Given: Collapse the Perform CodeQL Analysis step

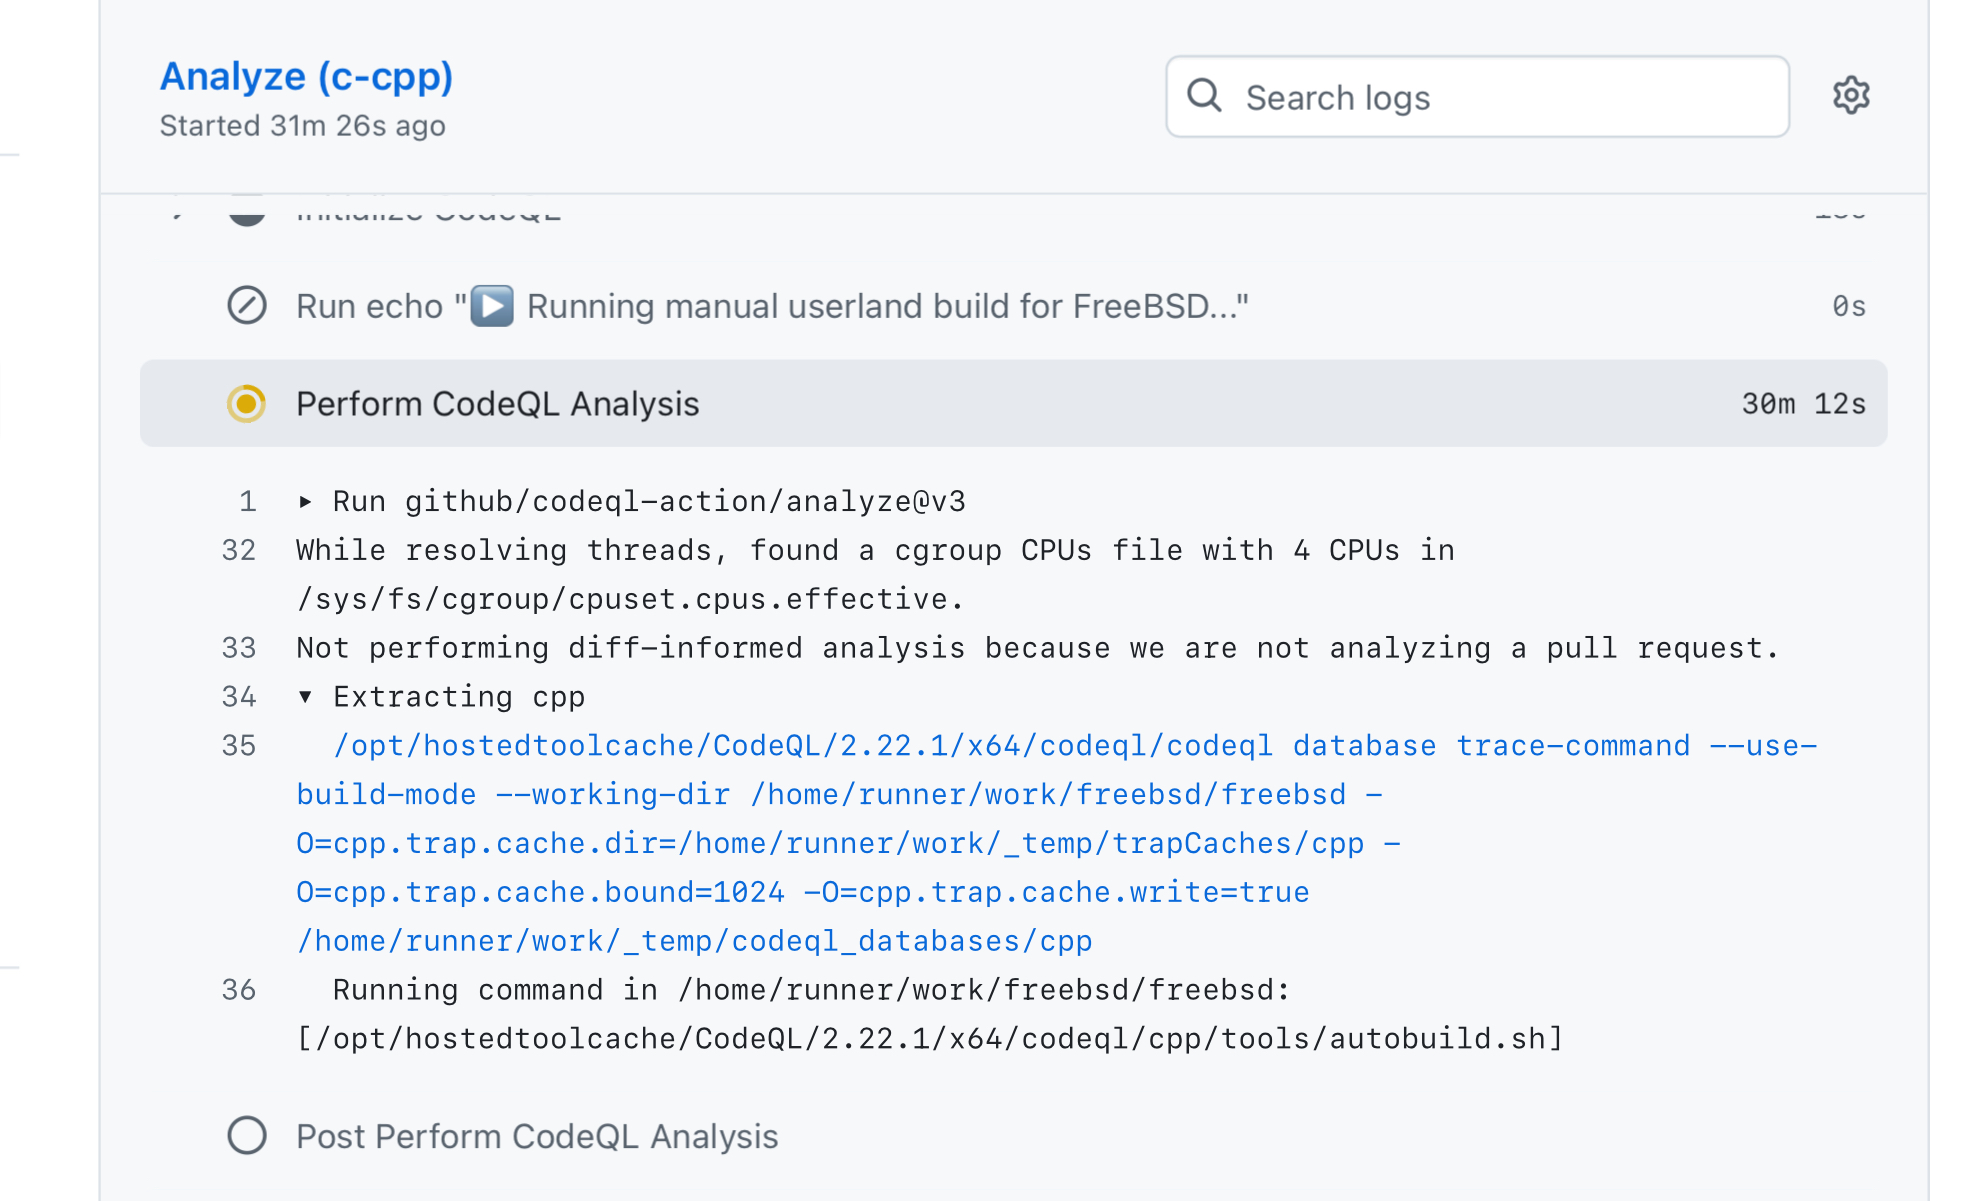Looking at the screenshot, I should (x=498, y=404).
